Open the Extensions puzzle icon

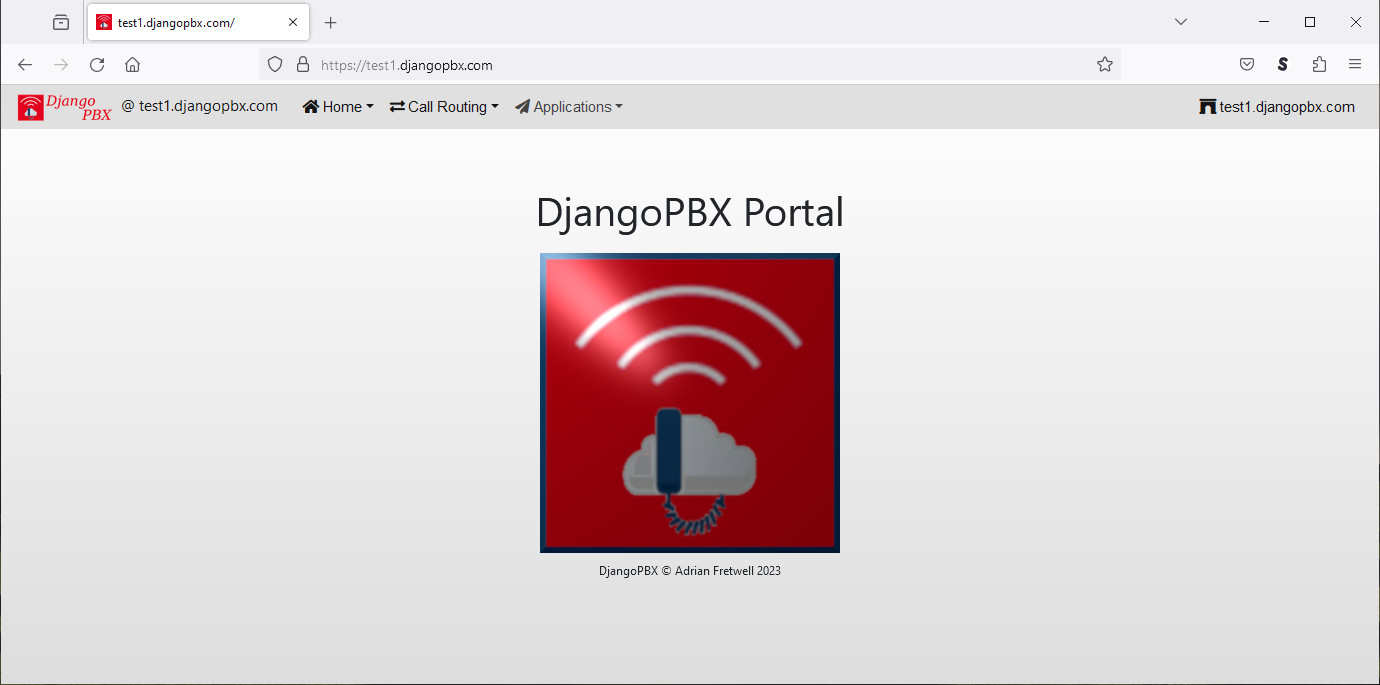click(x=1319, y=65)
